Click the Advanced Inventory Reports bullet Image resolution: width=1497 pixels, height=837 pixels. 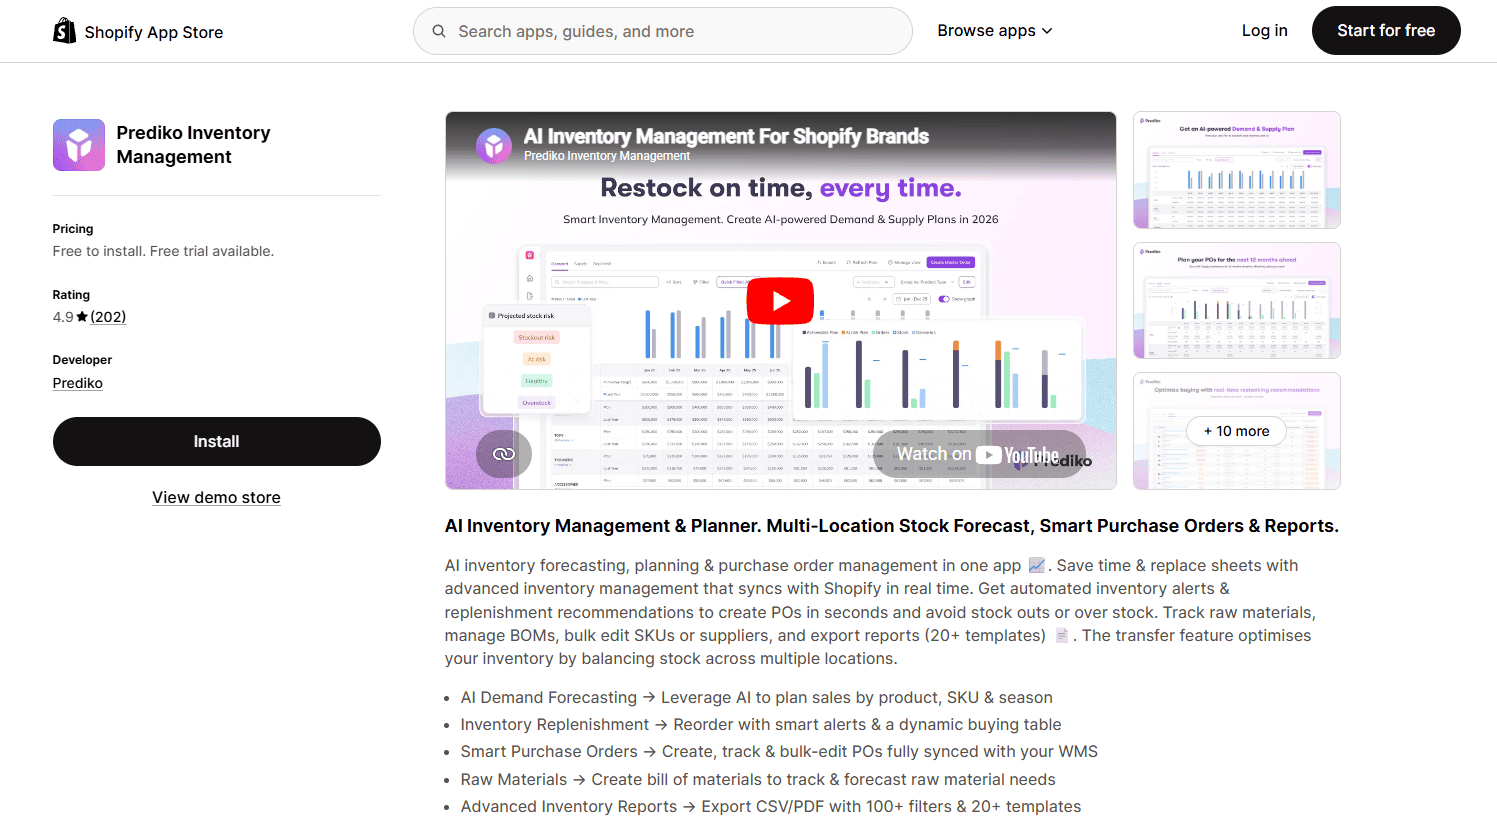771,807
